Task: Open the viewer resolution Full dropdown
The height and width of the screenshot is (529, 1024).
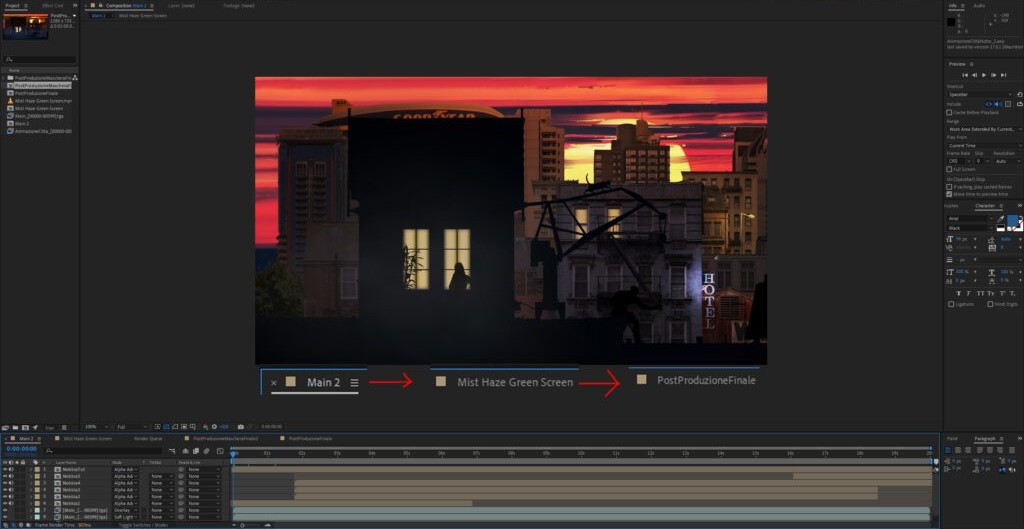Action: 131,426
